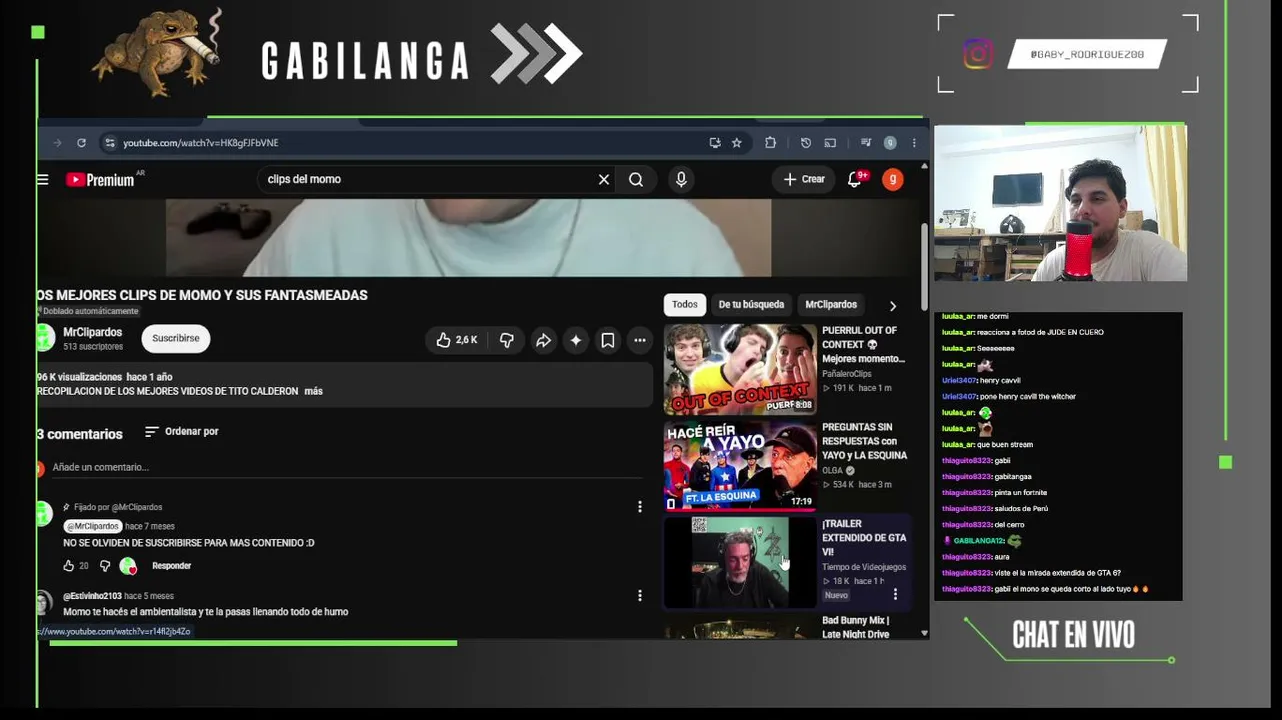Start voice search with the microphone
This screenshot has height=720, width=1282.
[x=681, y=180]
